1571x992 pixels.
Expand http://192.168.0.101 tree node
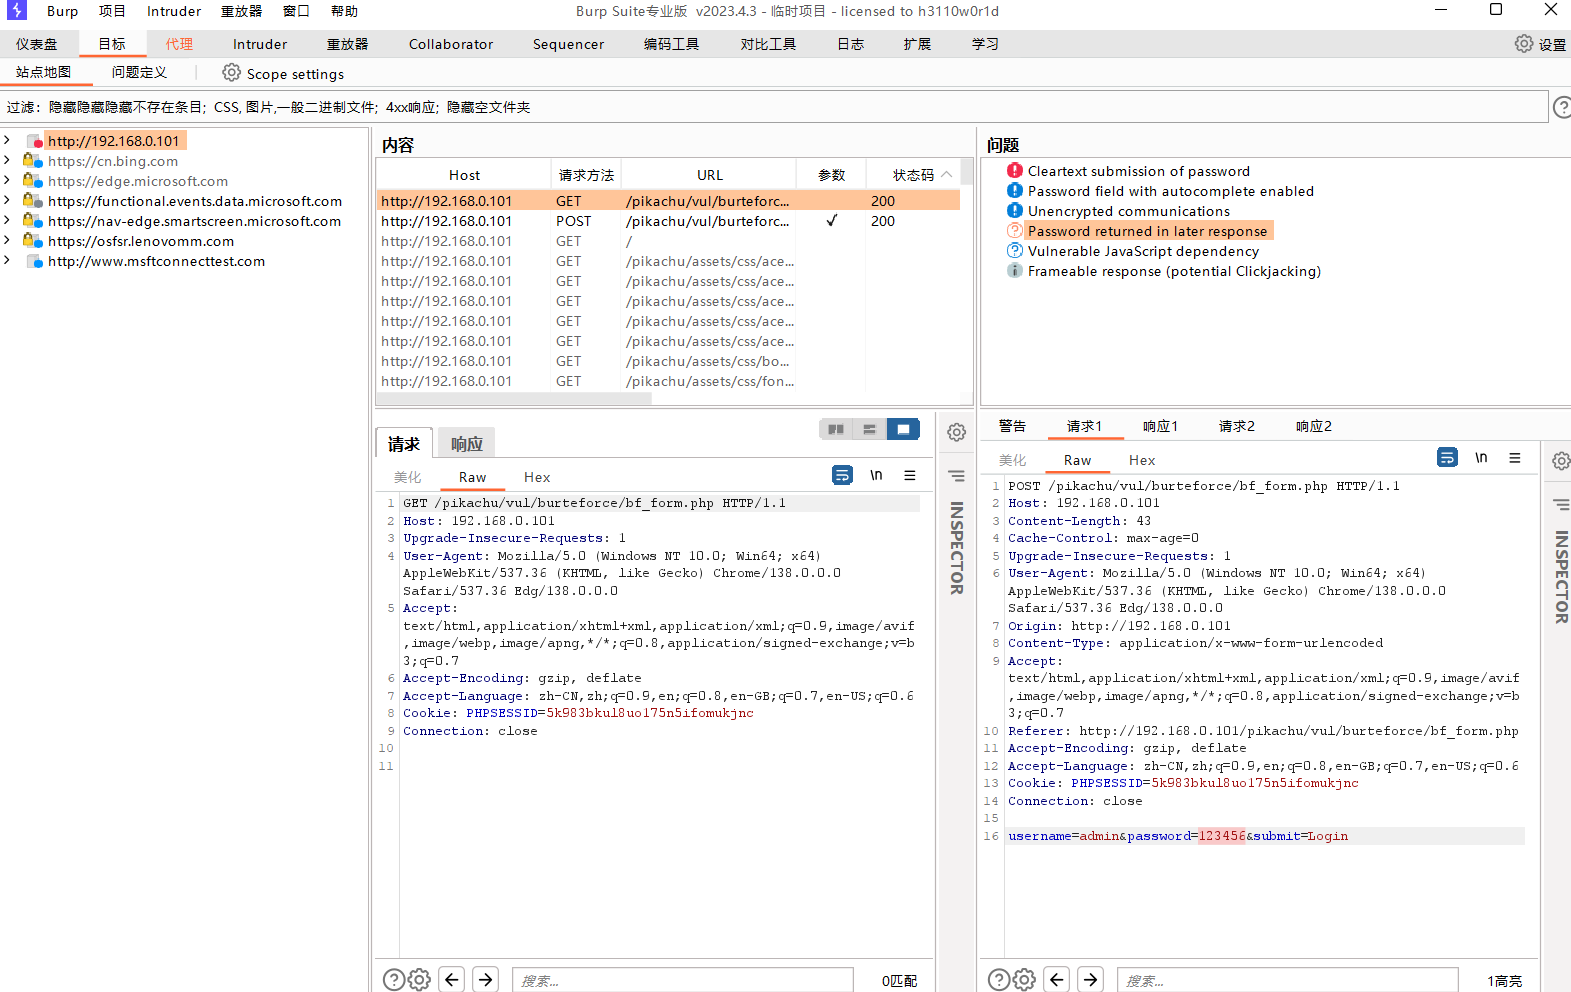[x=7, y=140]
